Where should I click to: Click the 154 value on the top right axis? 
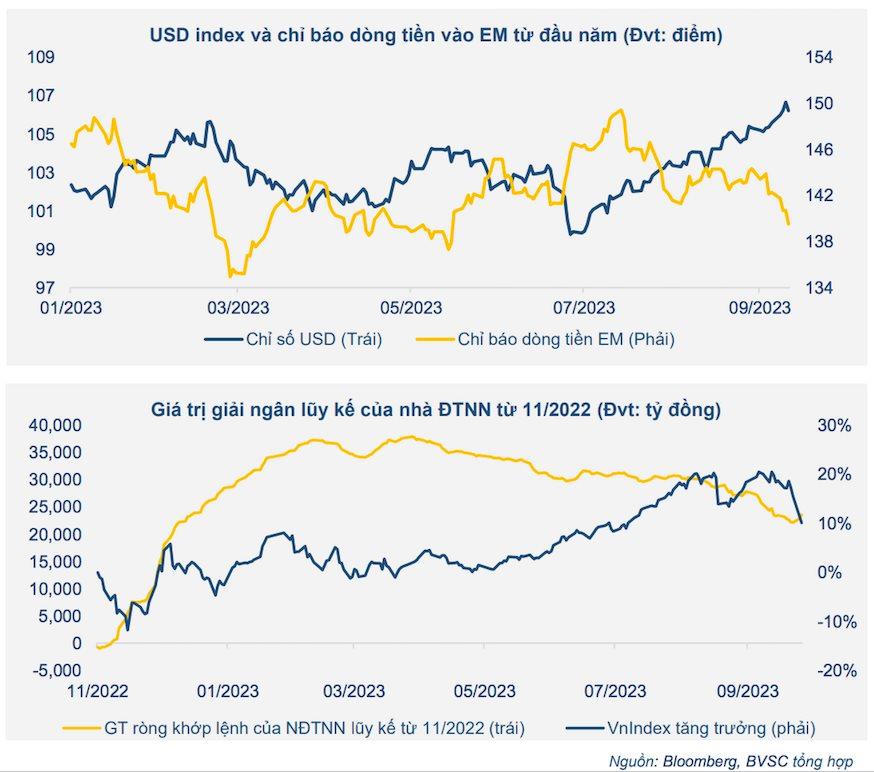(x=819, y=57)
